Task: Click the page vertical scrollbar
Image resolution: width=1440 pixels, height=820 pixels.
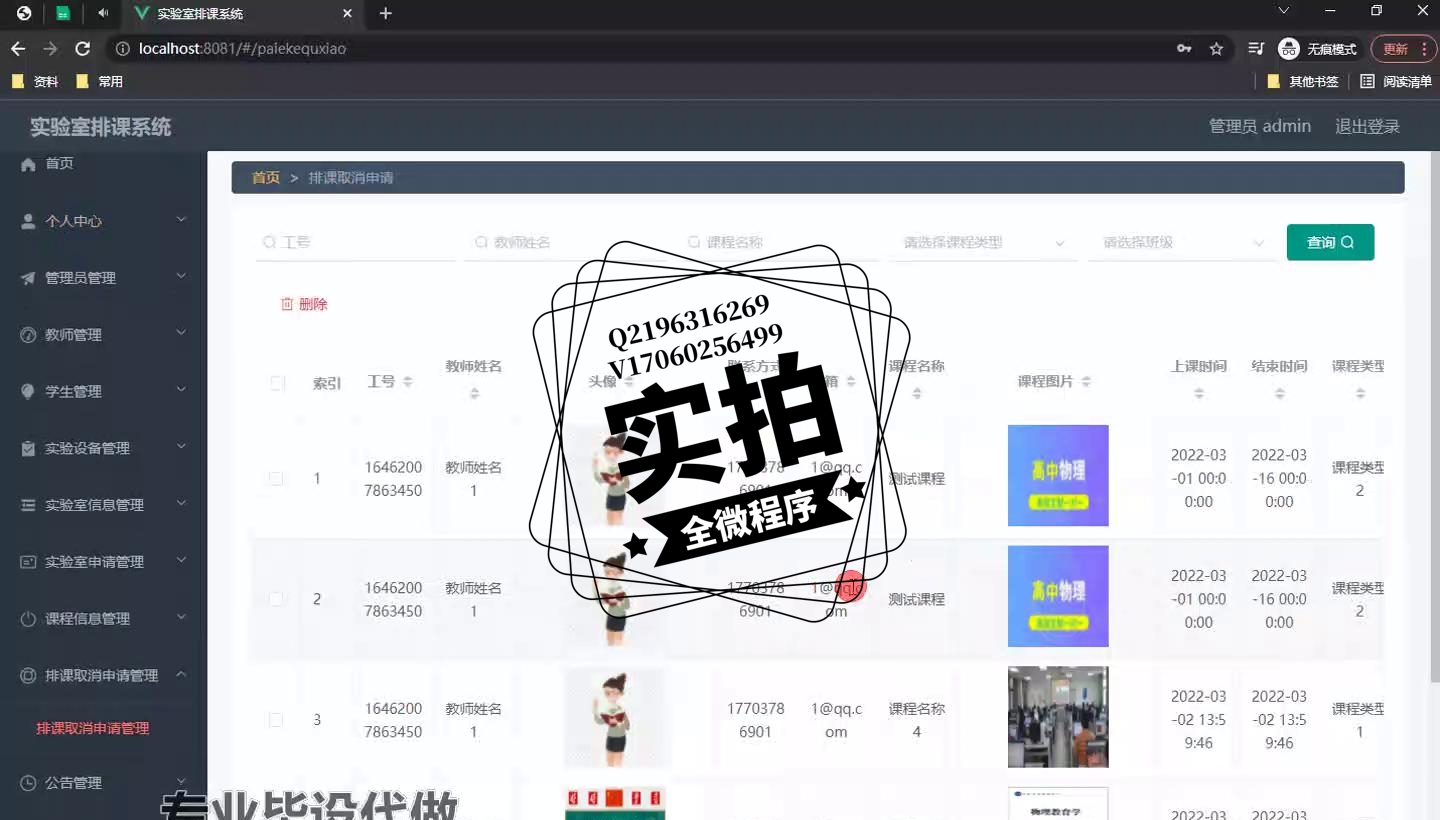Action: [x=1434, y=416]
